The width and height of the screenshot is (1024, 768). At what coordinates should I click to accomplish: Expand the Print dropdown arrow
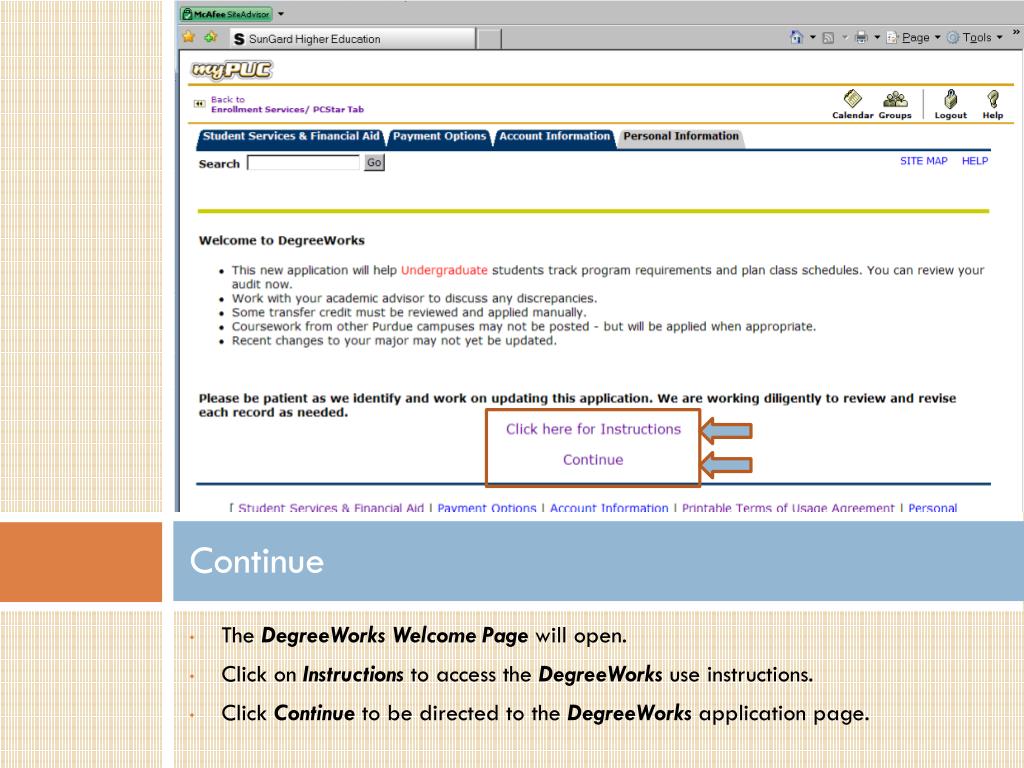click(877, 37)
